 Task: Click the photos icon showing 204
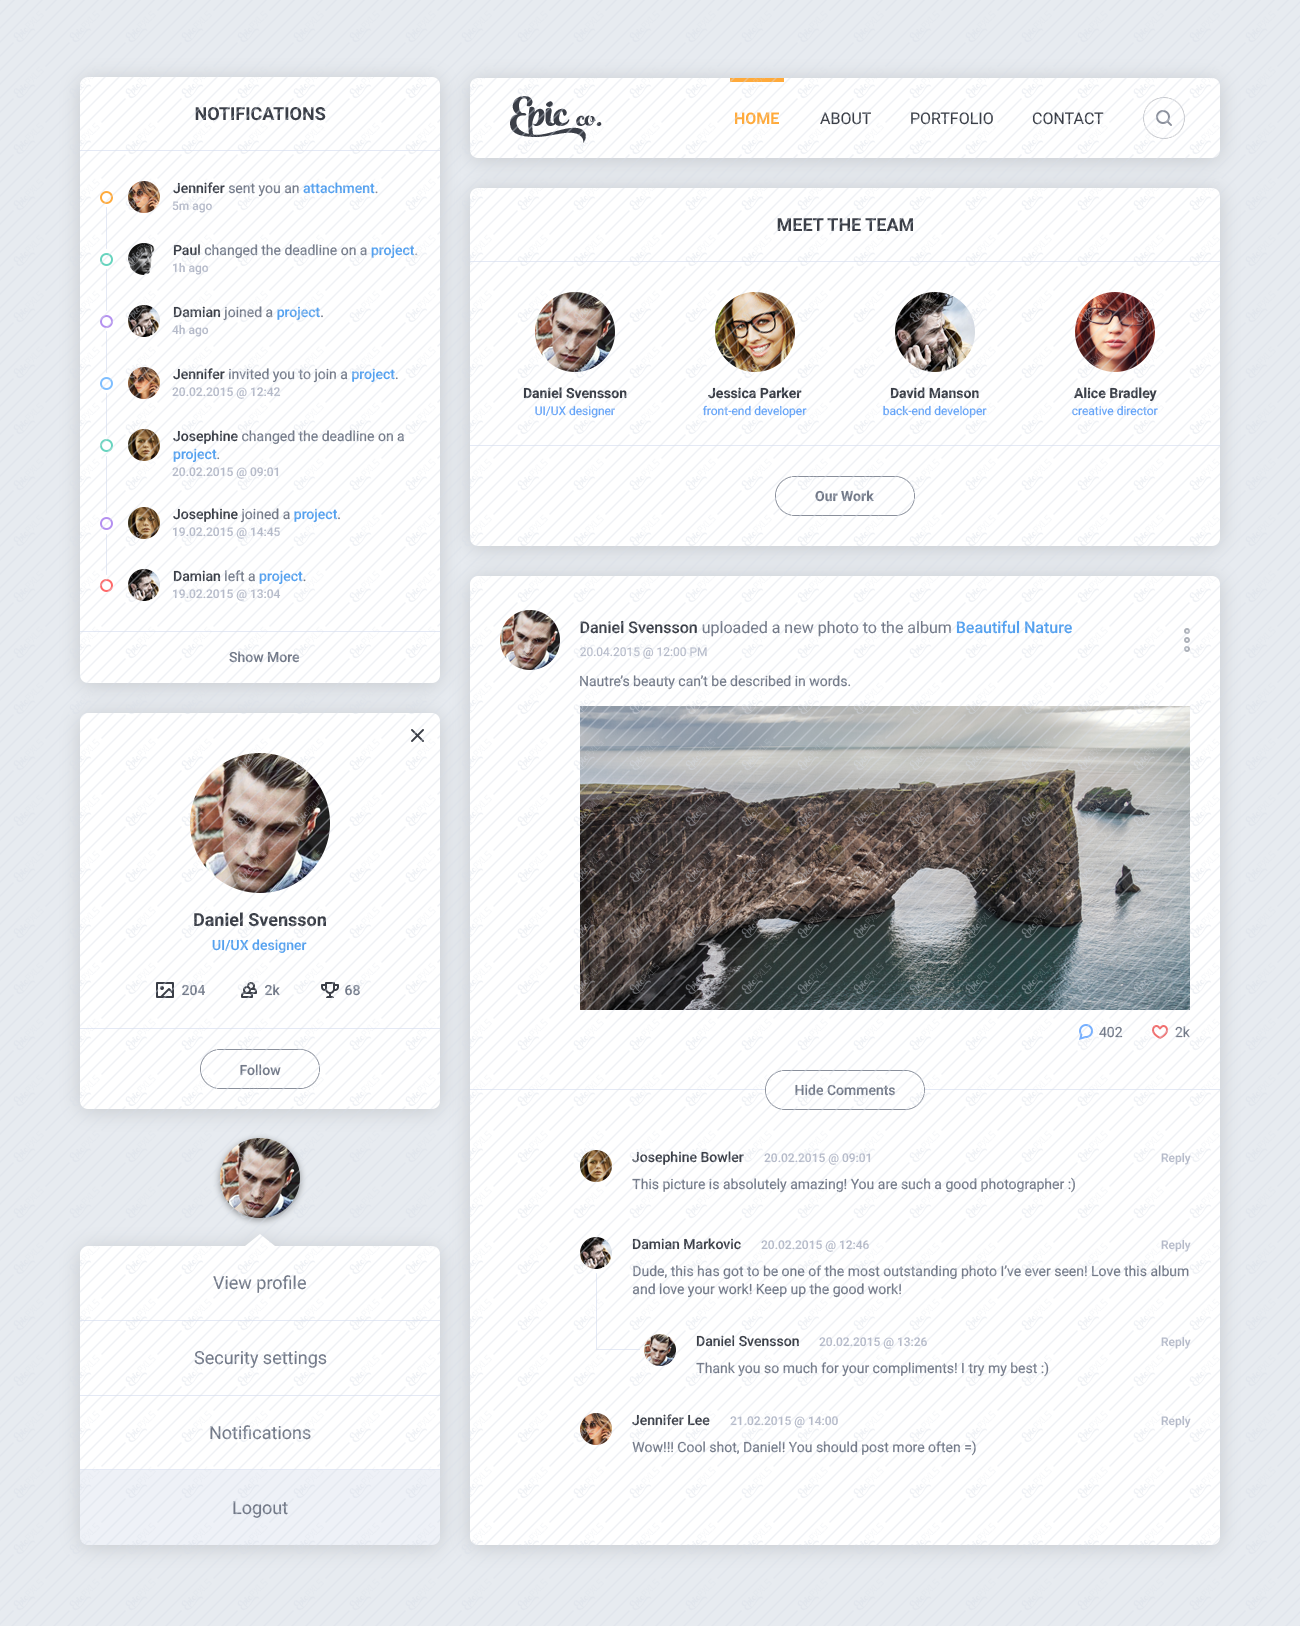tap(165, 990)
